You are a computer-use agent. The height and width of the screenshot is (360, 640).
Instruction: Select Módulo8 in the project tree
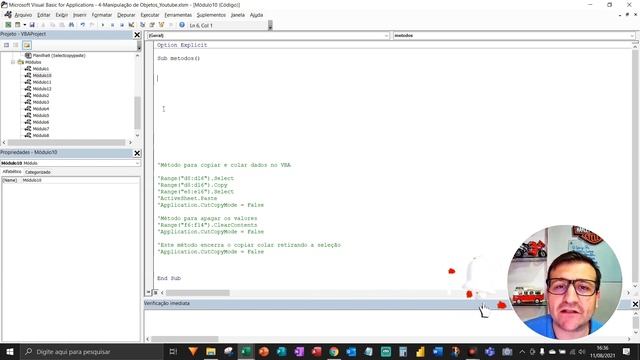coord(40,135)
